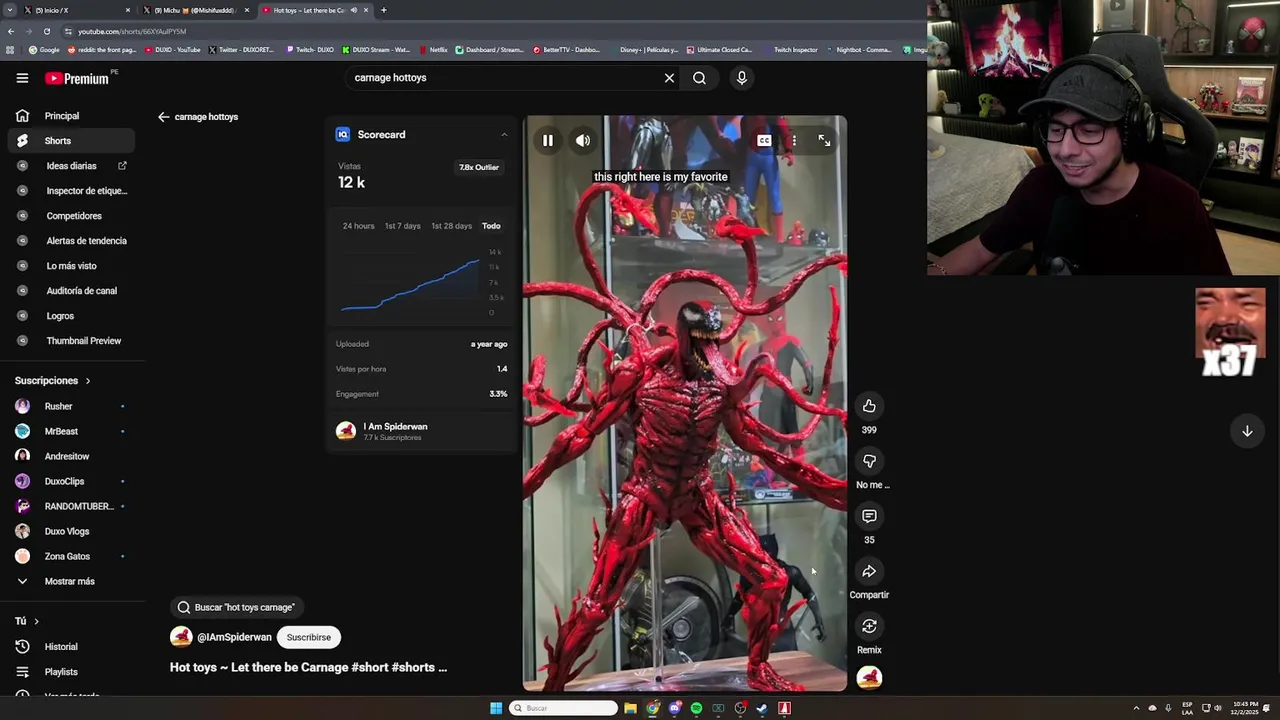Start voice search with the microphone
Image resolution: width=1280 pixels, height=720 pixels.
[x=741, y=78]
